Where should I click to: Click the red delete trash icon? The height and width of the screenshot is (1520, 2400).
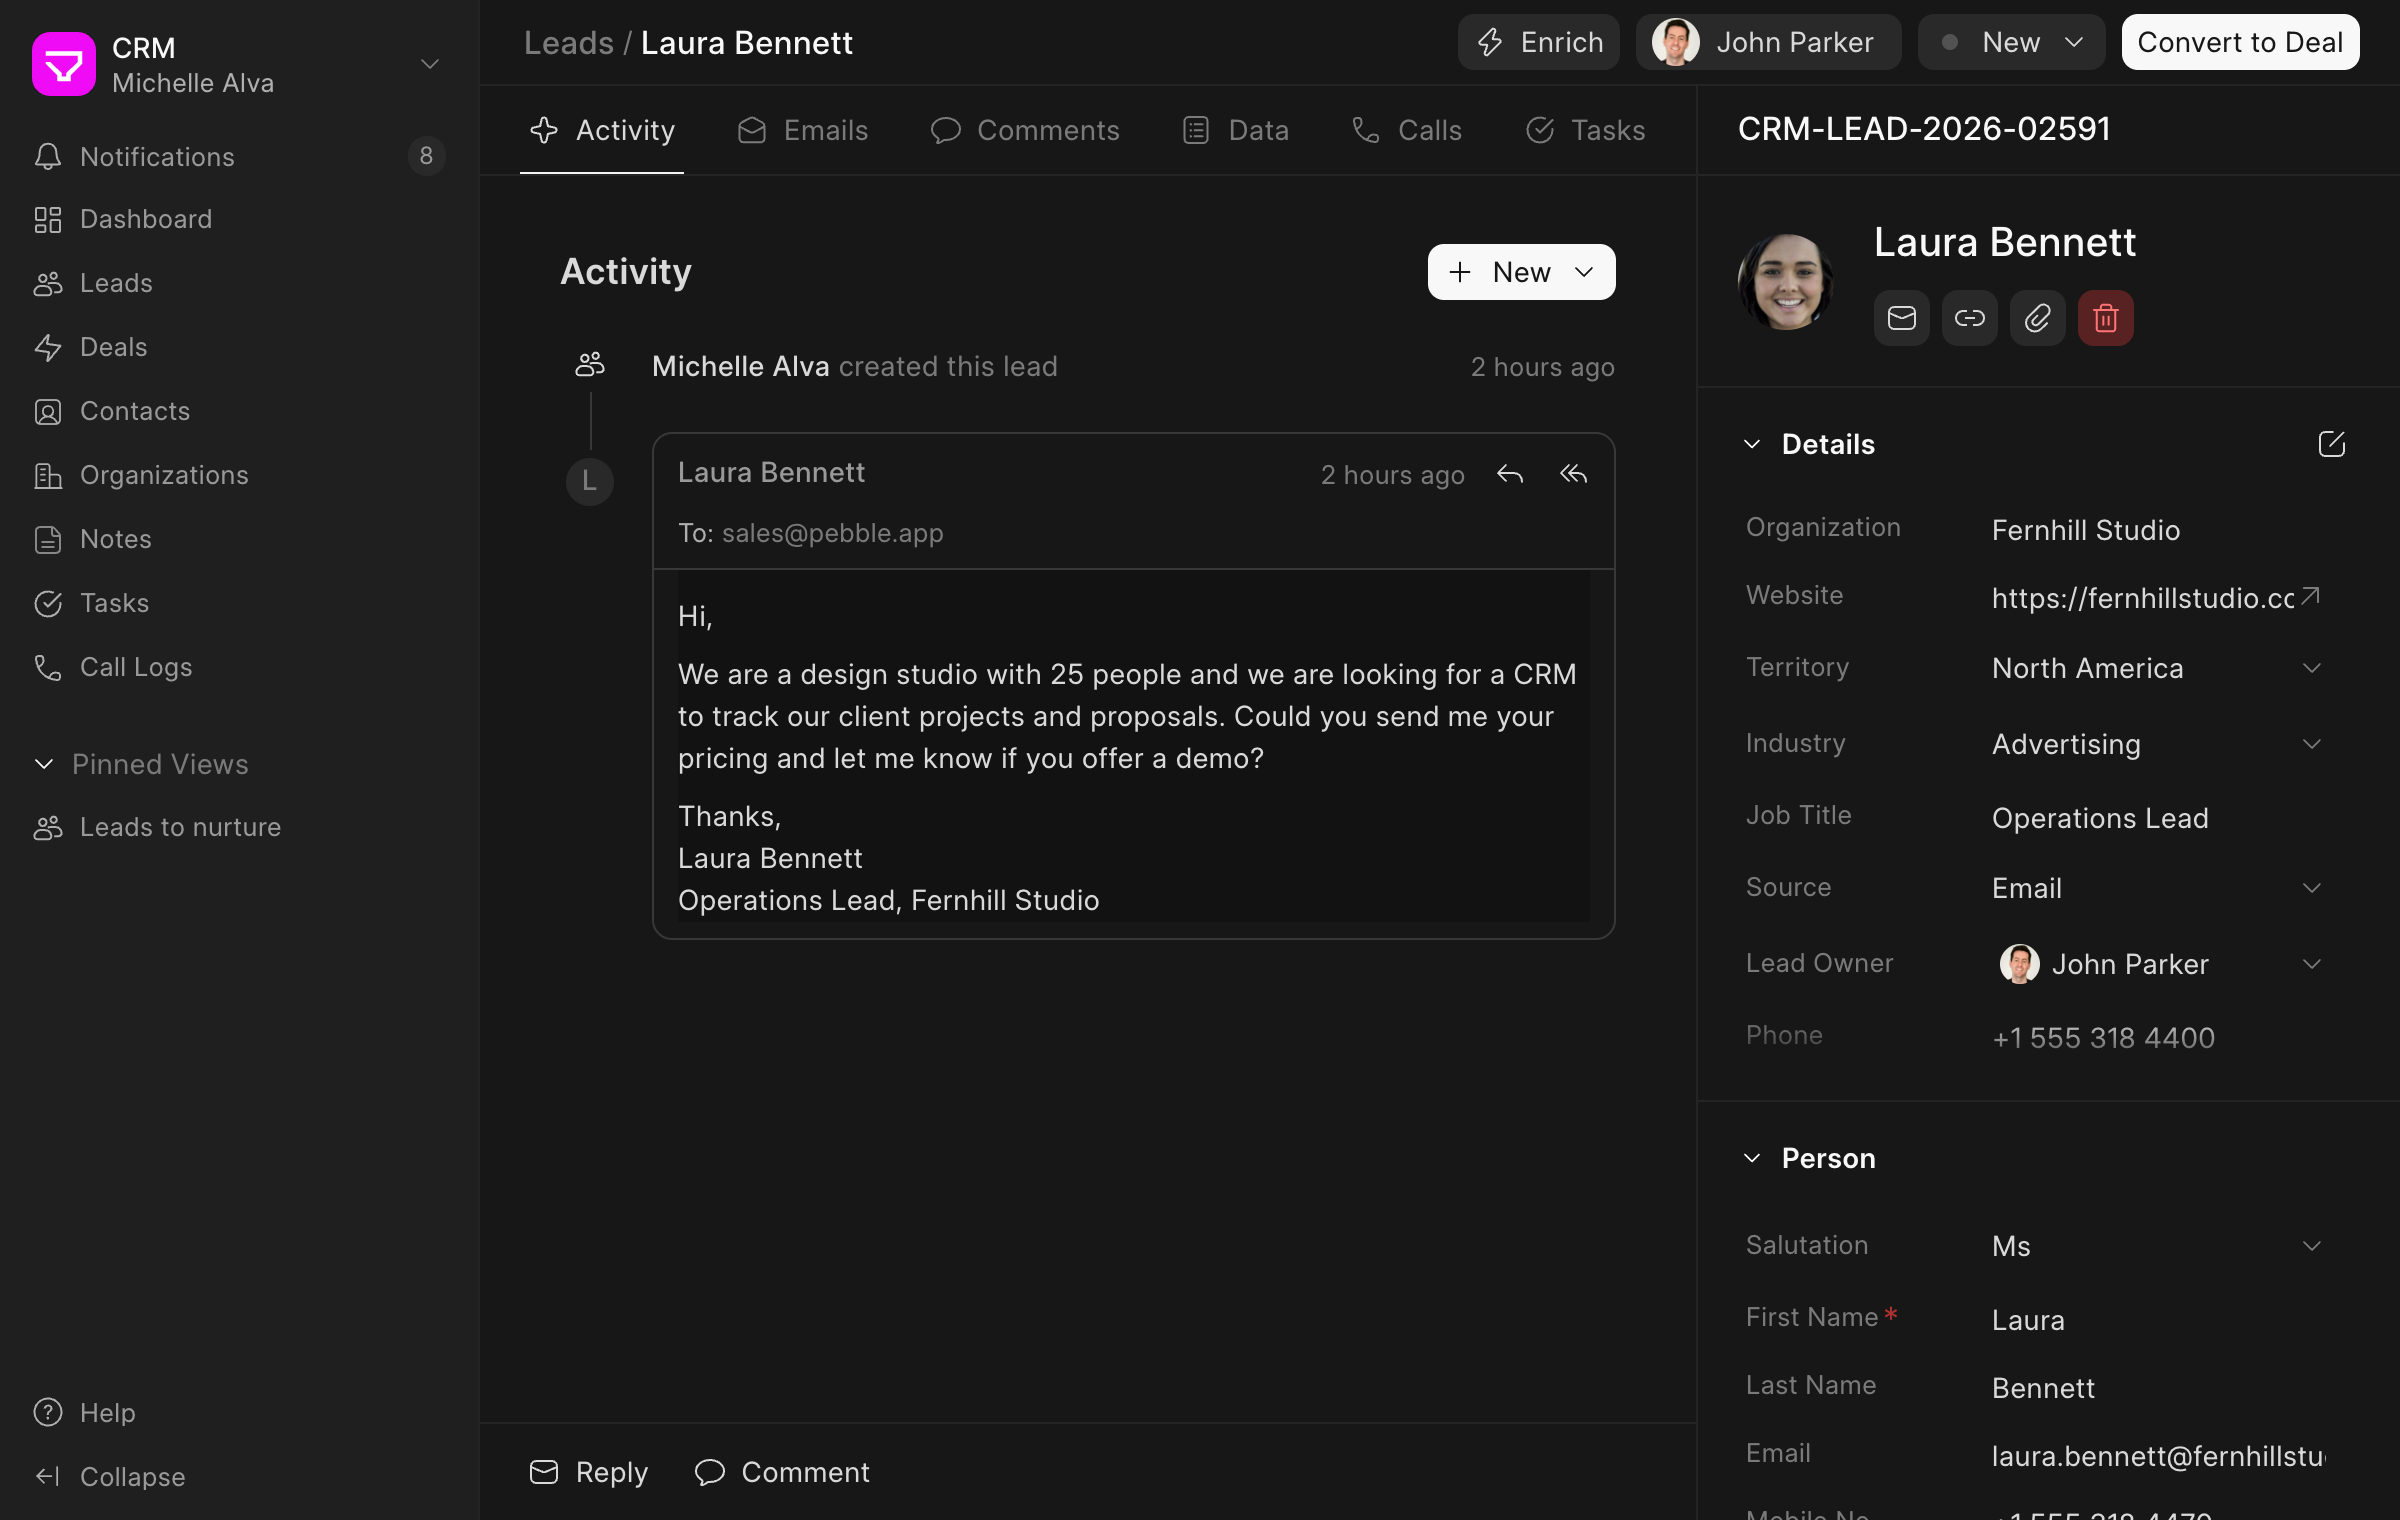pyautogui.click(x=2105, y=318)
